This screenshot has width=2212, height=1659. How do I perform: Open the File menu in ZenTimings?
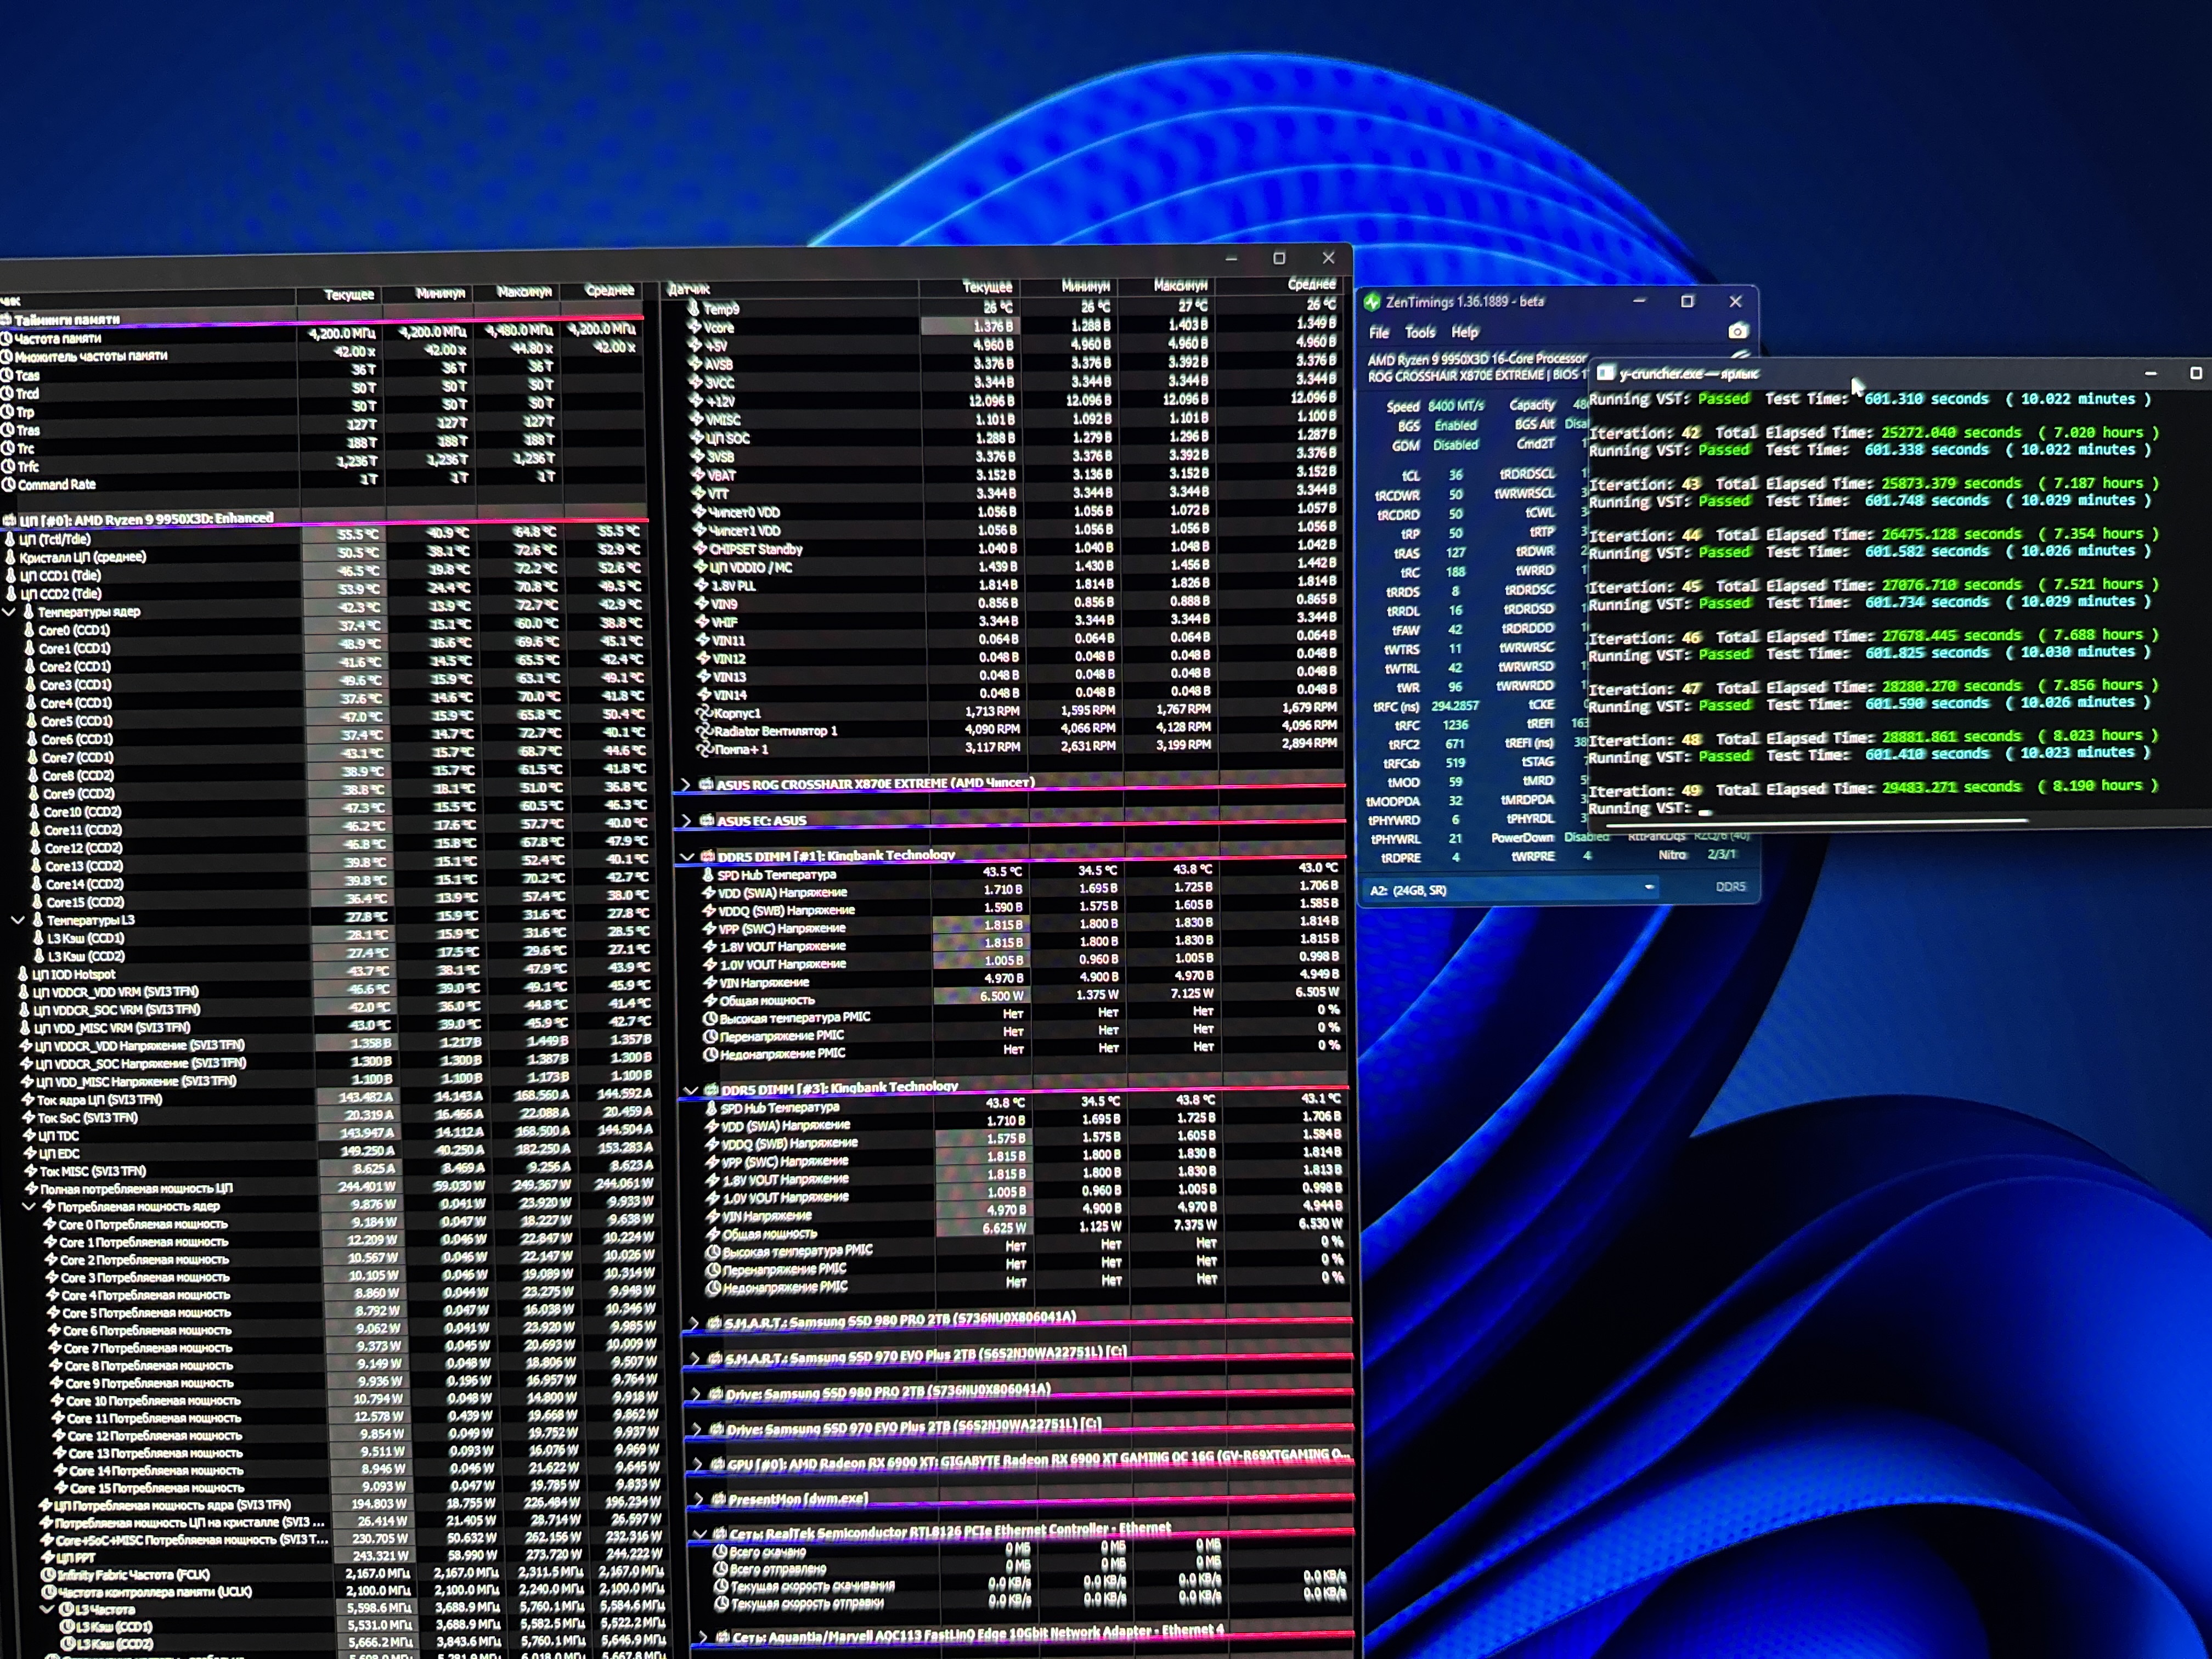point(1379,332)
